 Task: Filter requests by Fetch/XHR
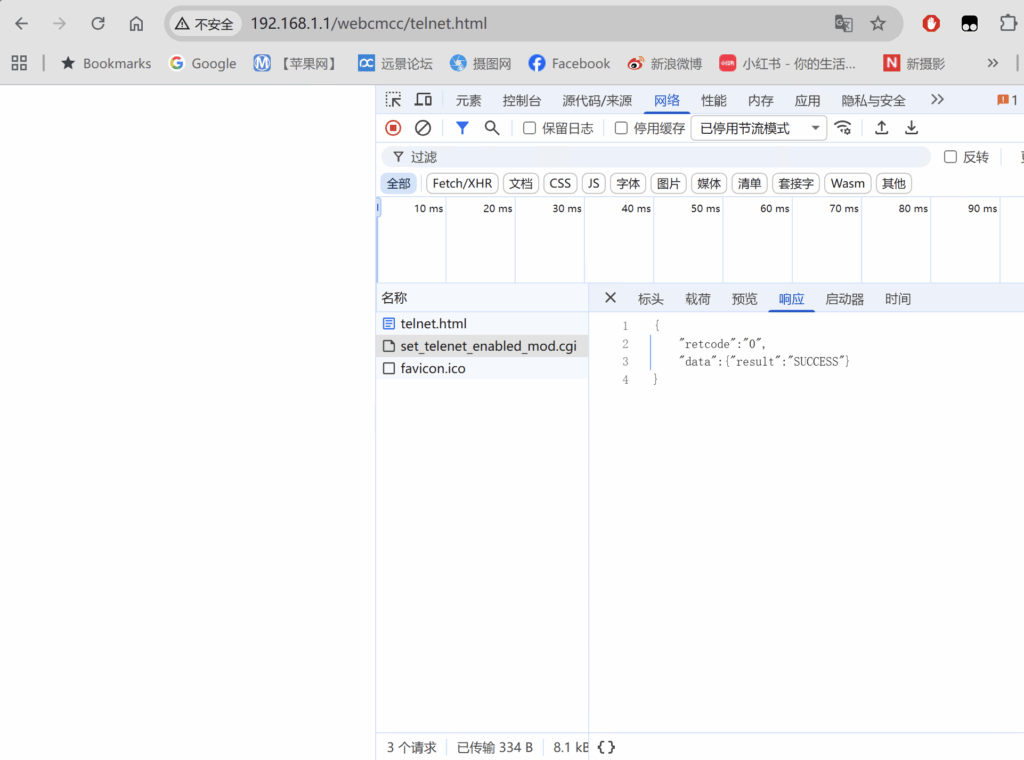[x=462, y=184]
